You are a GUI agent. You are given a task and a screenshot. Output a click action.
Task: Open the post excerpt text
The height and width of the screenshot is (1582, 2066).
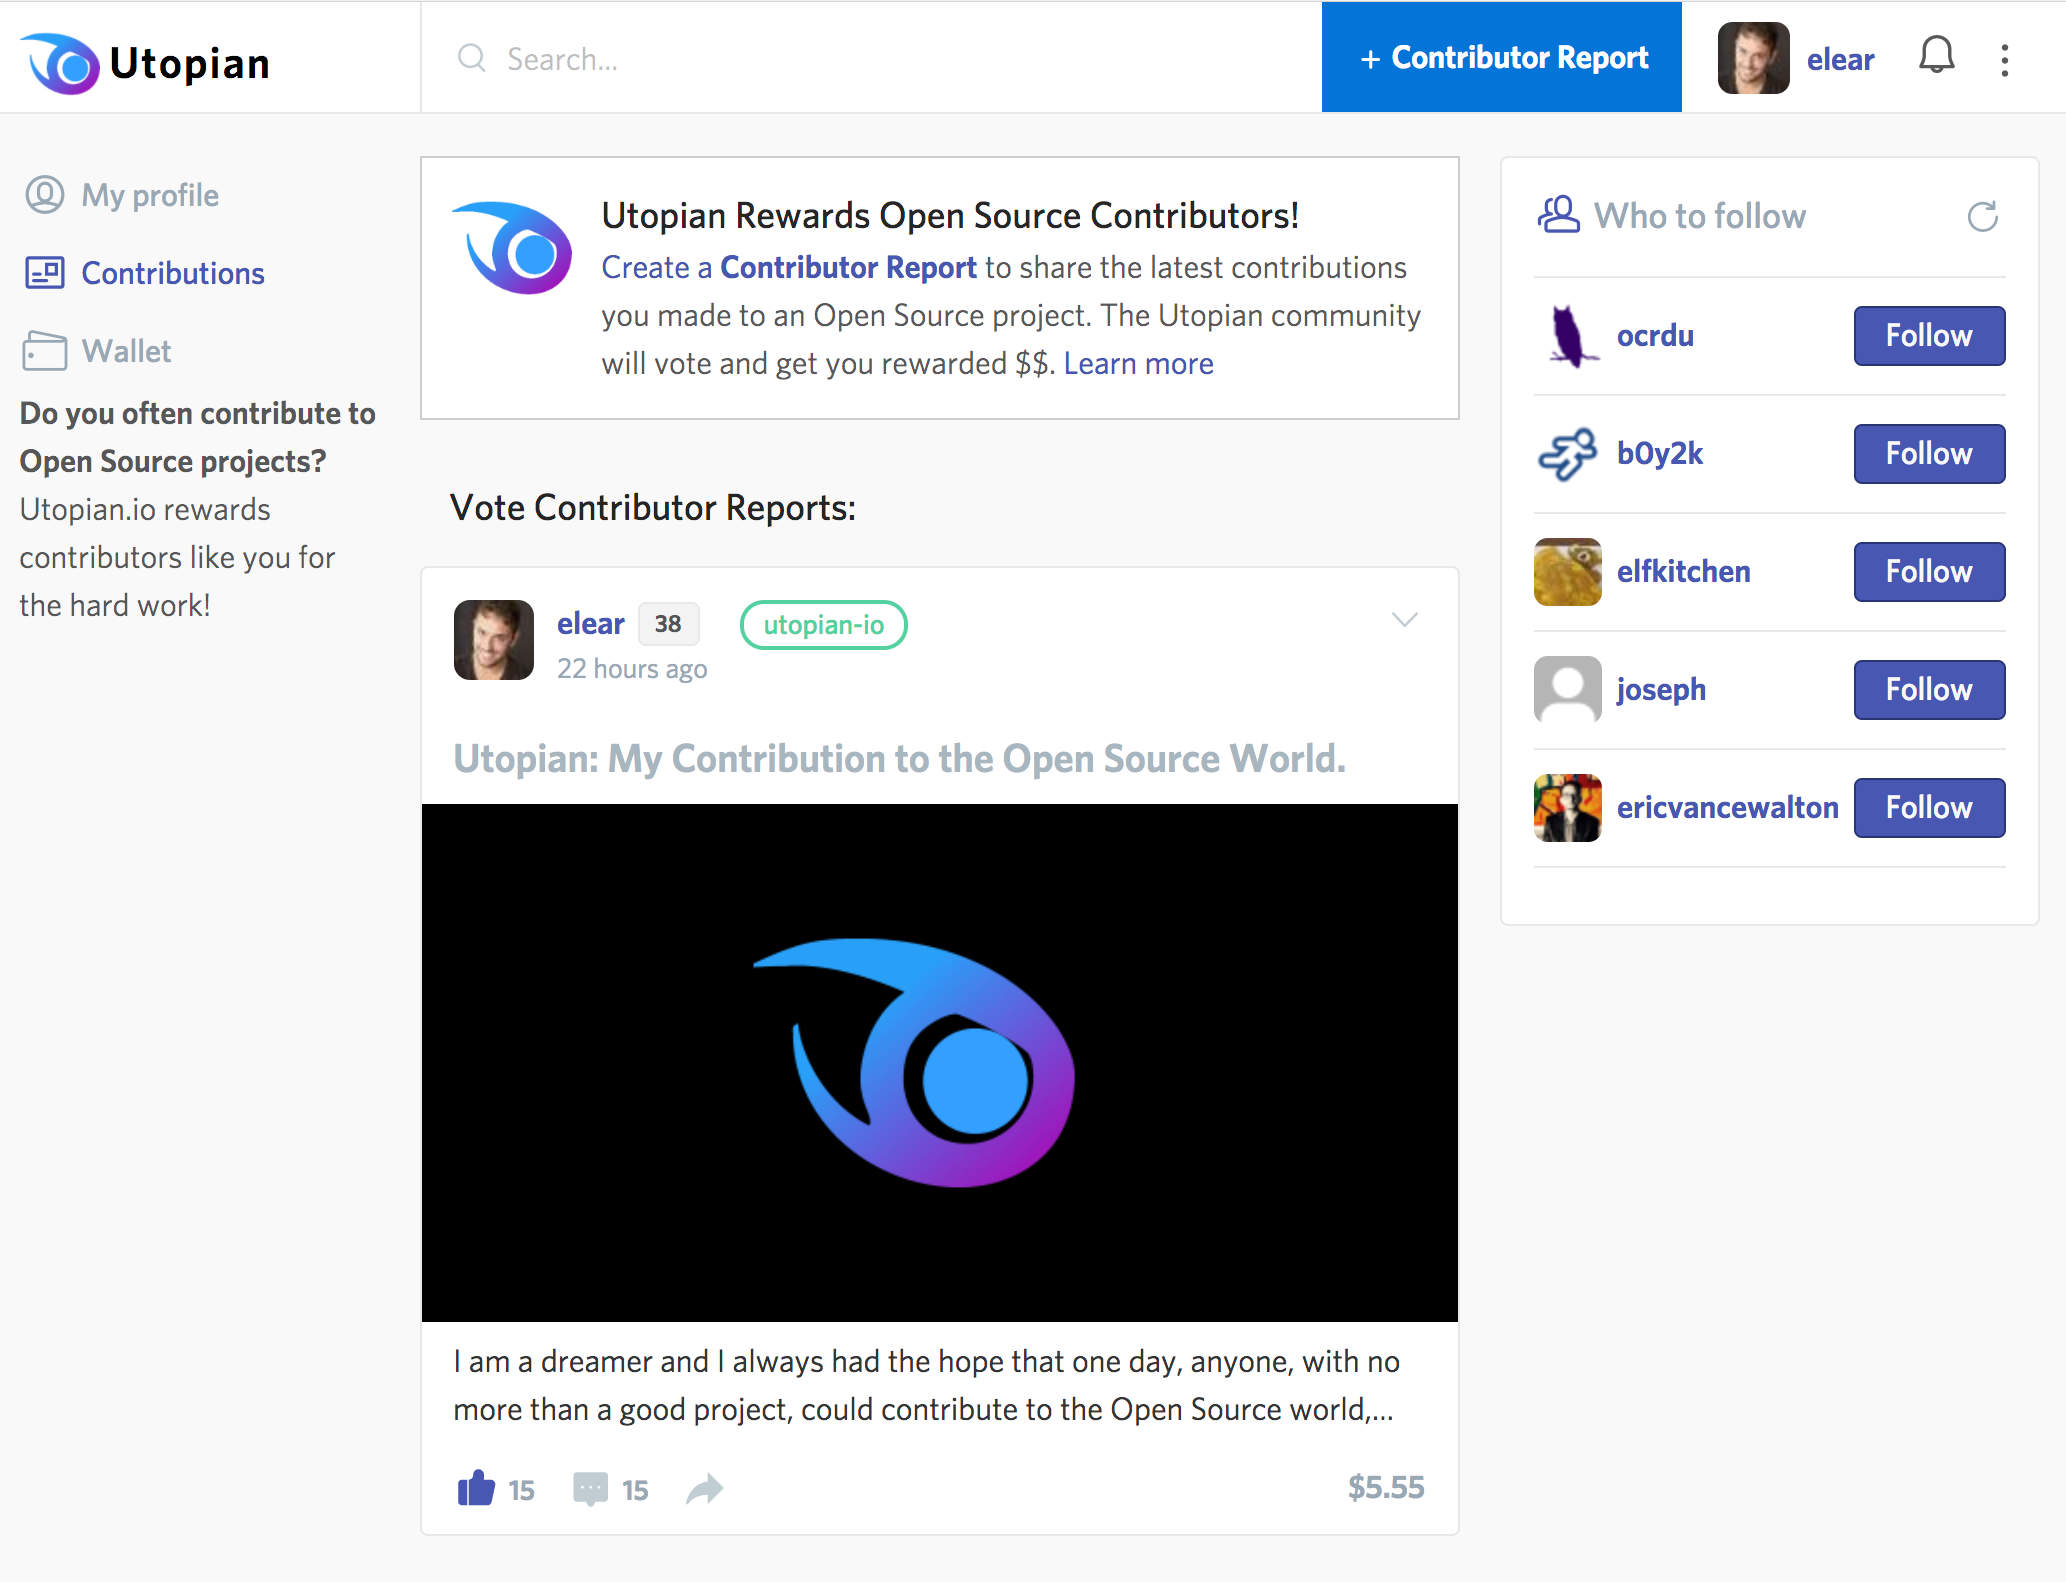click(927, 1385)
